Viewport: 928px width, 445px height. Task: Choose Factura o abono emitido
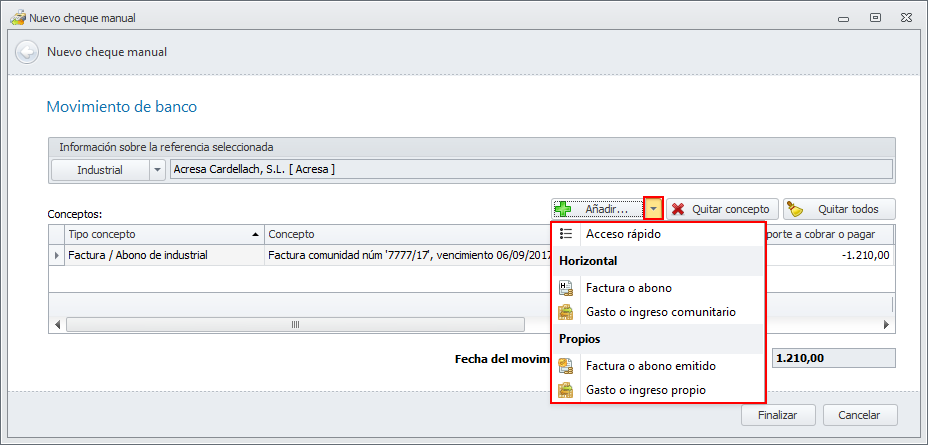(x=658, y=366)
